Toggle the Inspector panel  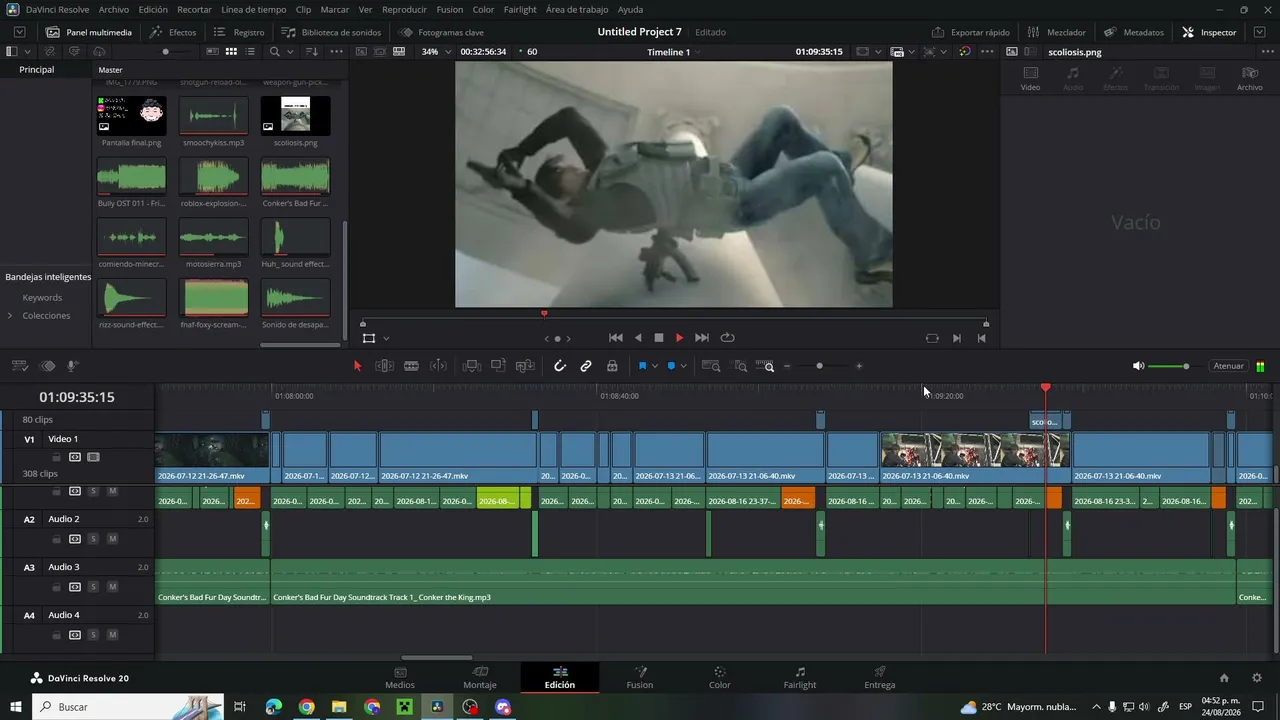coord(1209,32)
